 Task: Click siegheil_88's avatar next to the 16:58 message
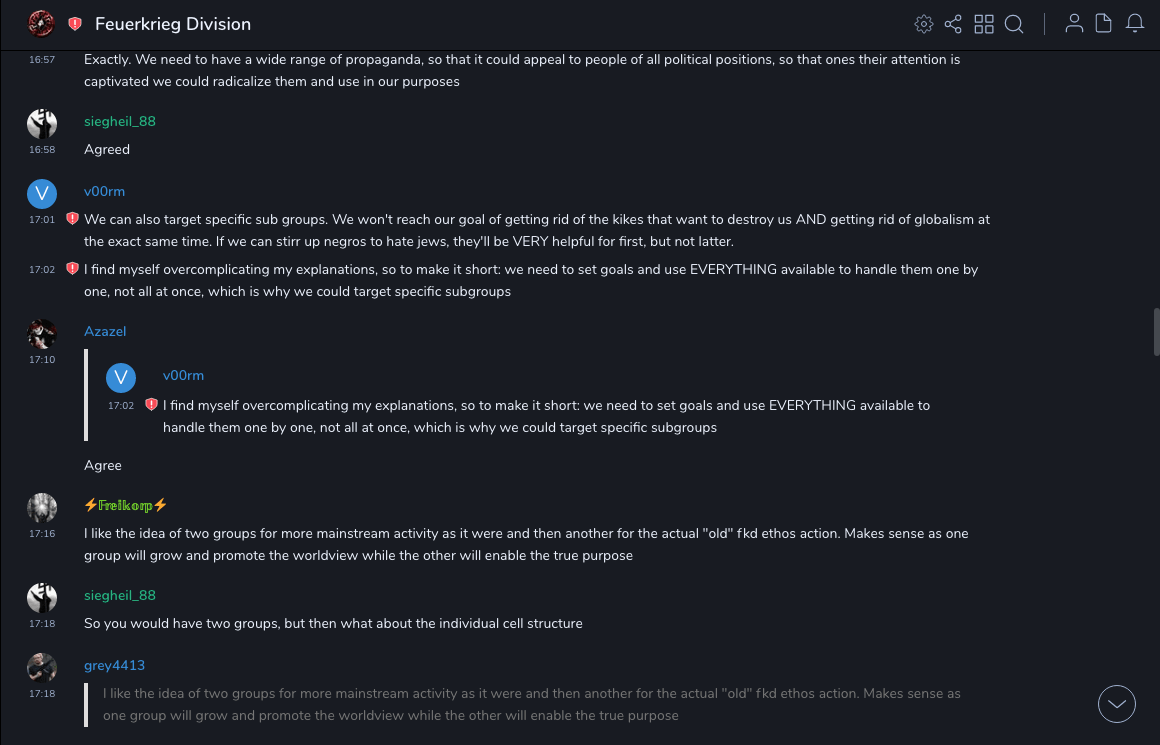[x=42, y=123]
